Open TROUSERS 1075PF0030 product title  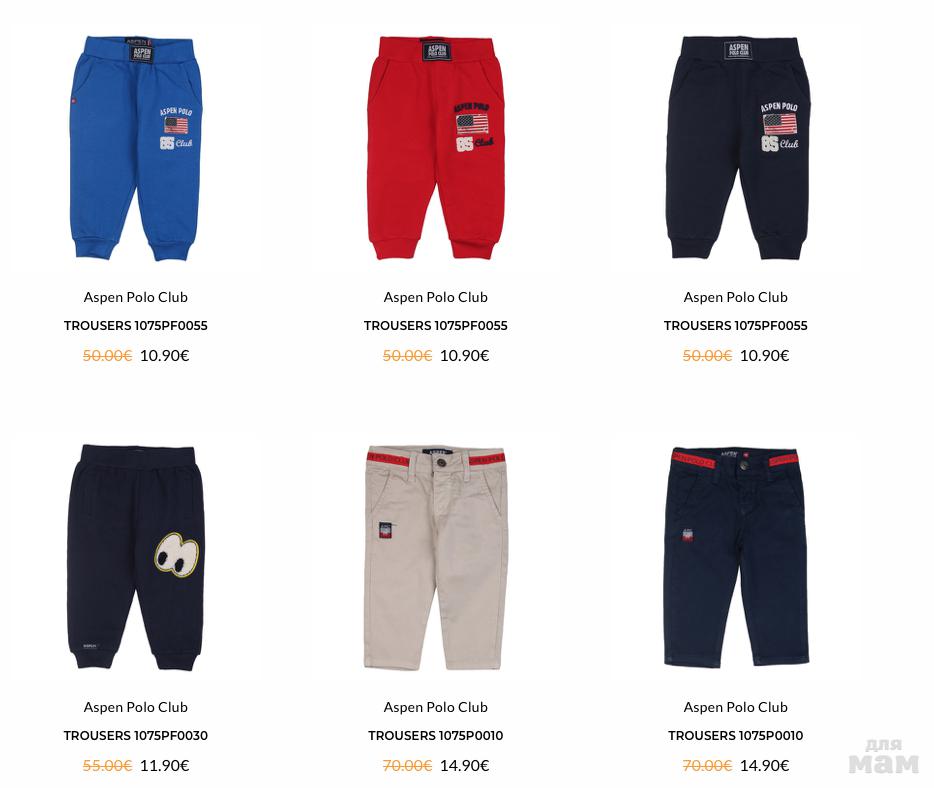coord(136,736)
